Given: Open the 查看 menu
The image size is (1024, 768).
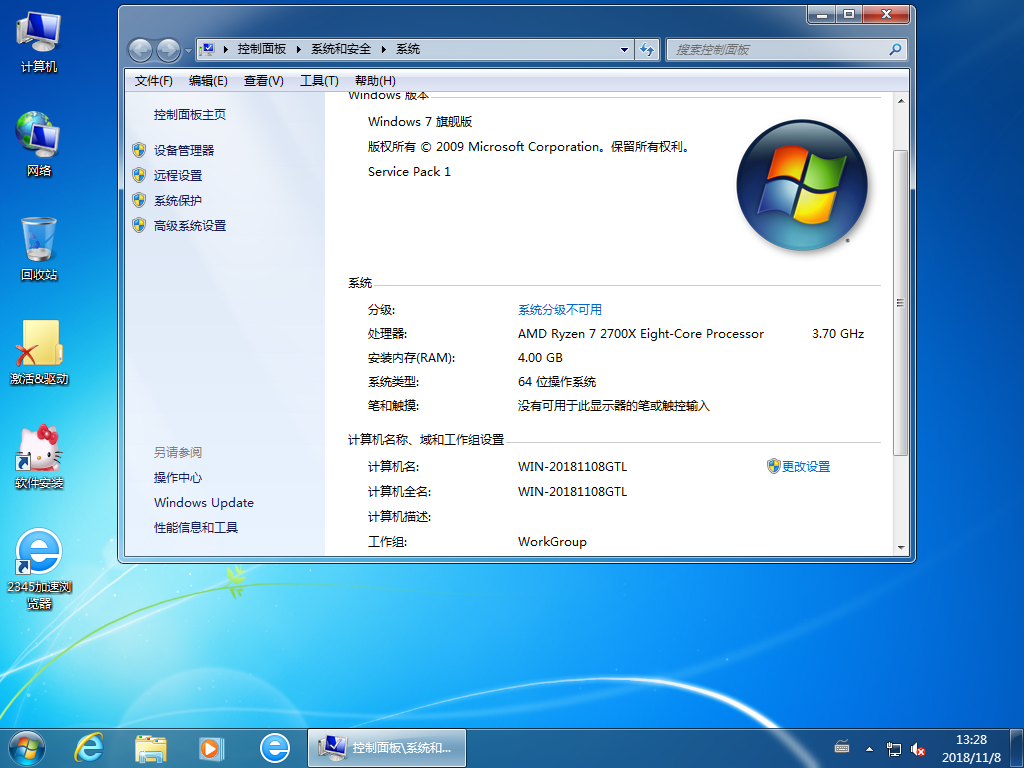Looking at the screenshot, I should tap(262, 80).
